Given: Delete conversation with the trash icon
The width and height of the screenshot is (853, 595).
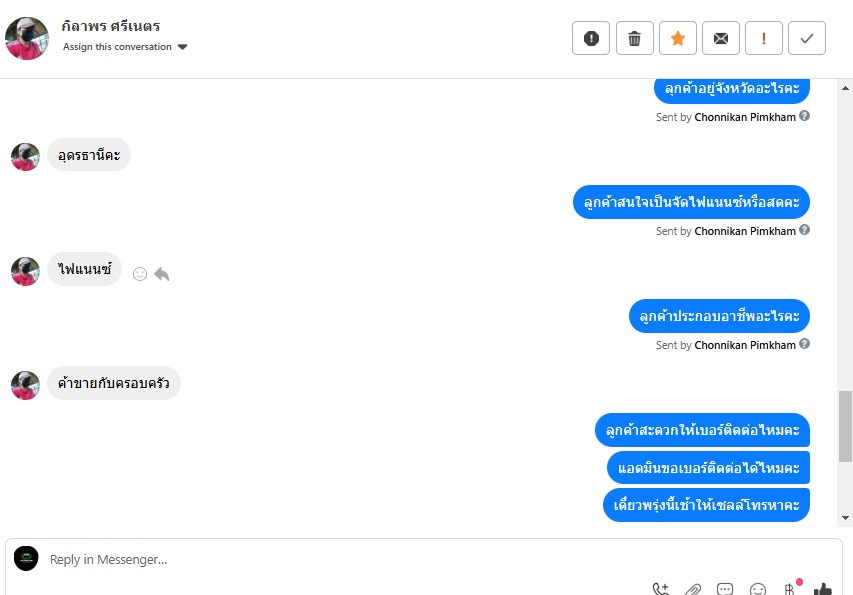Looking at the screenshot, I should 634,38.
